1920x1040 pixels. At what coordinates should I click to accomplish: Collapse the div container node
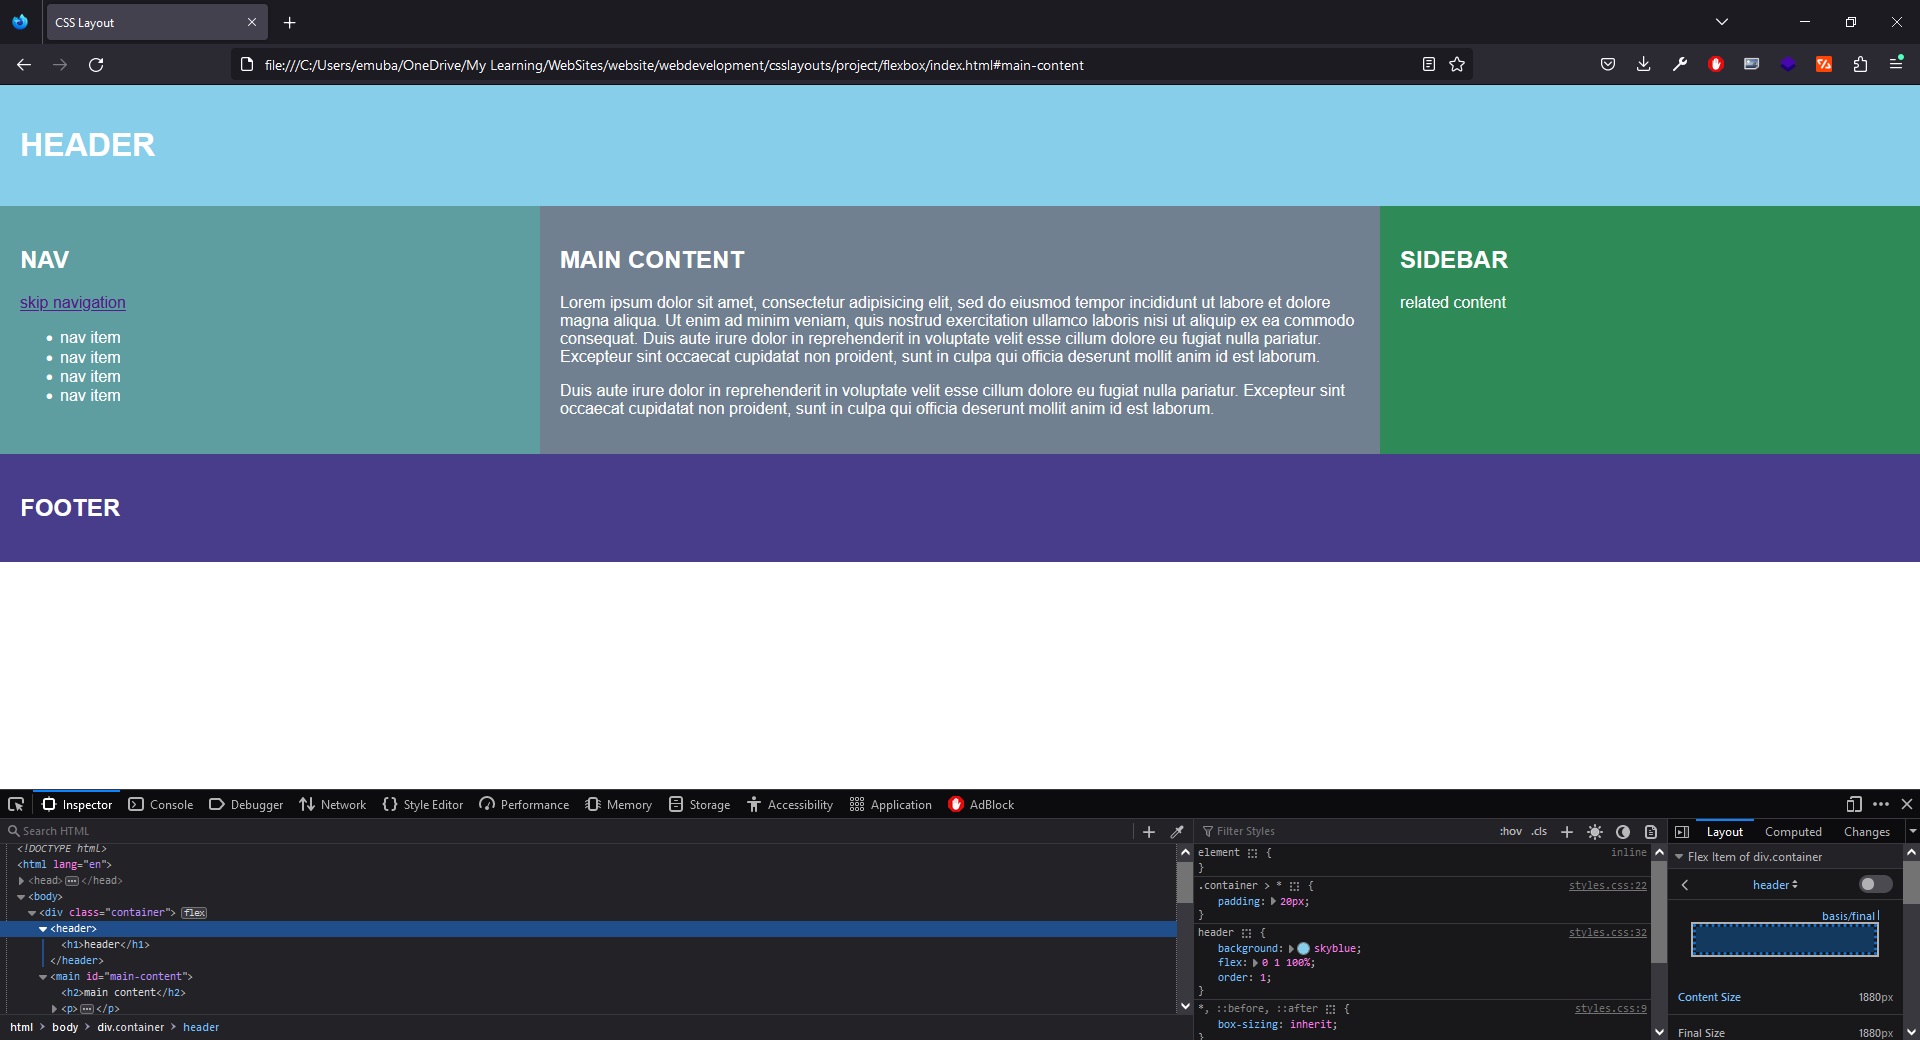(x=32, y=913)
